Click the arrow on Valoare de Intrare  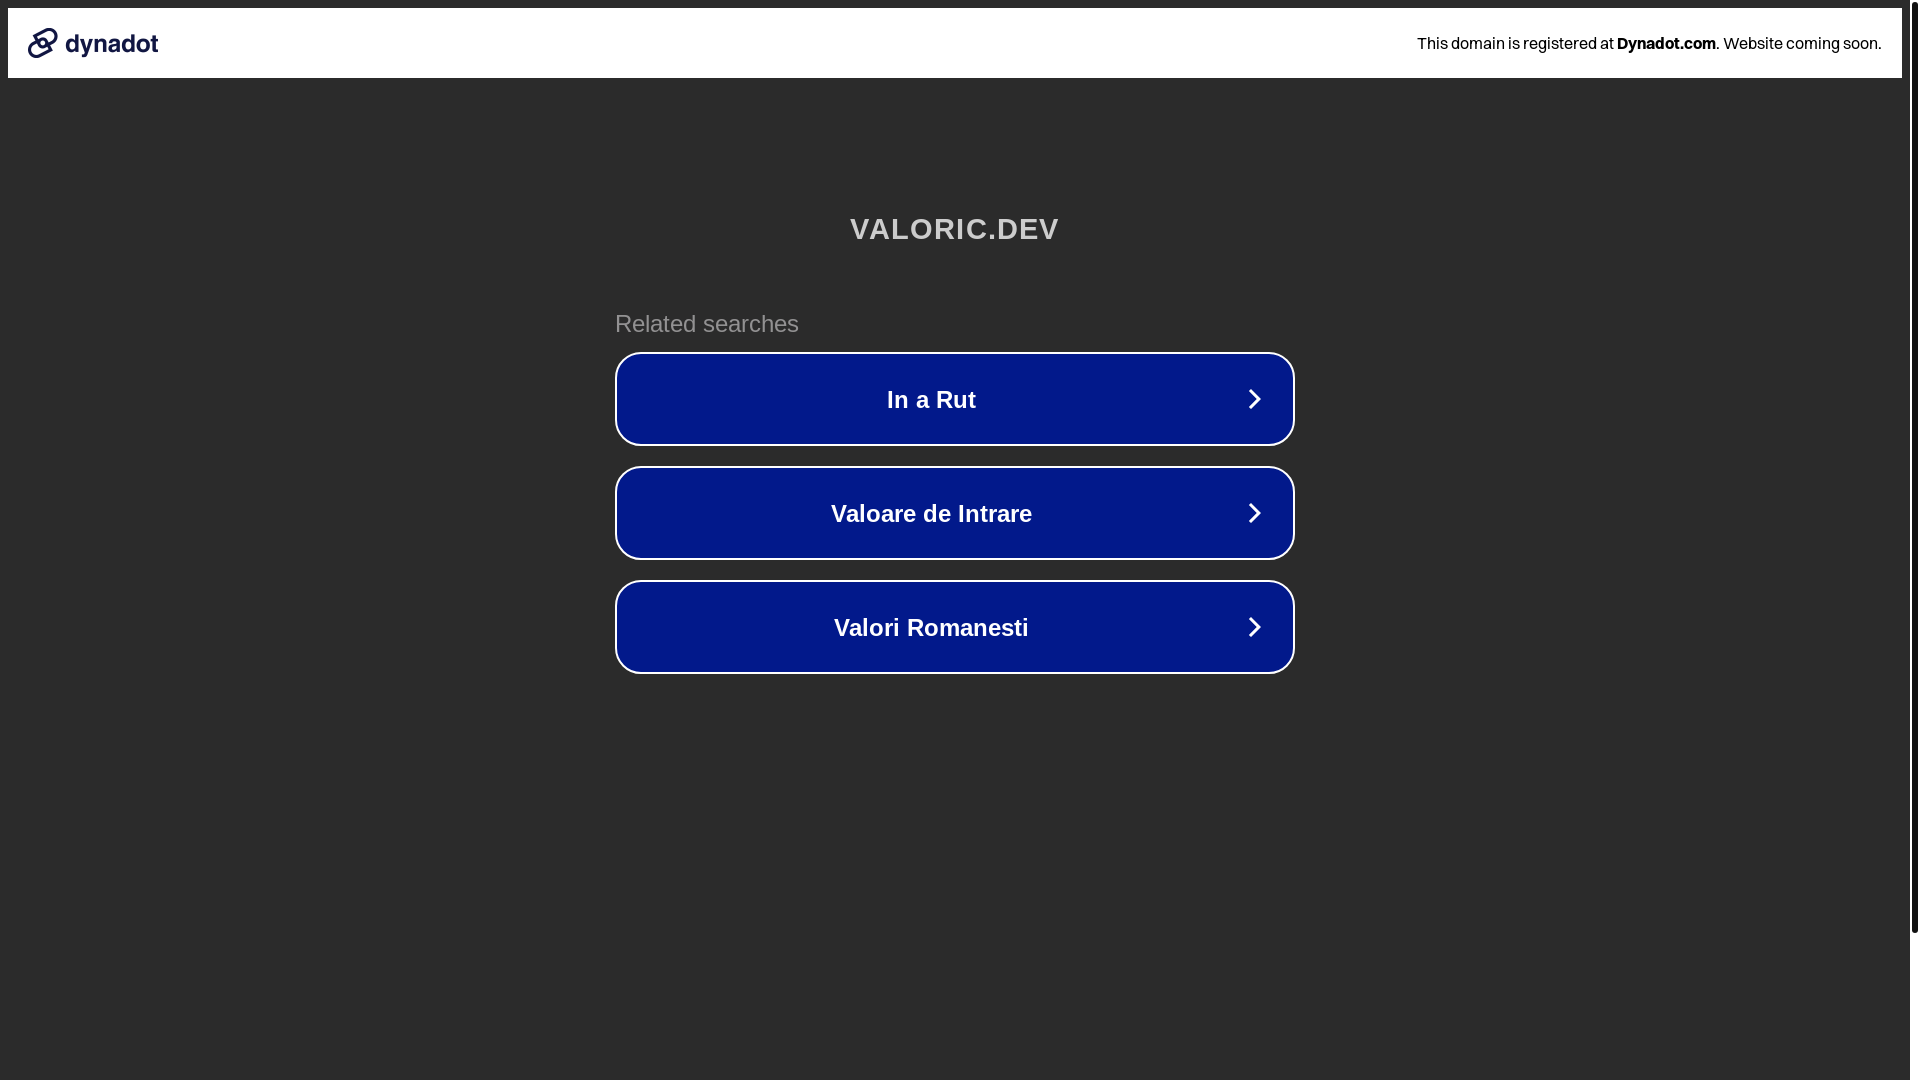coord(1254,513)
